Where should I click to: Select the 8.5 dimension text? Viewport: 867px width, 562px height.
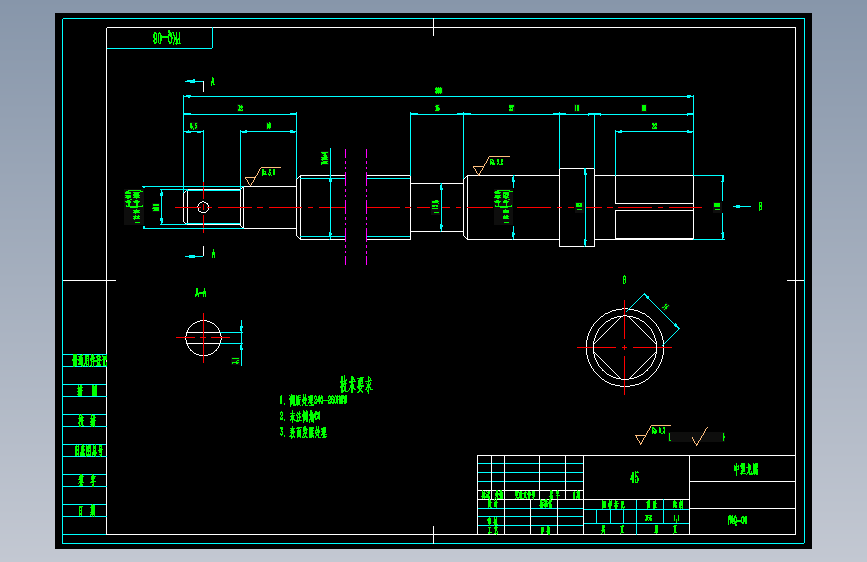tap(194, 126)
